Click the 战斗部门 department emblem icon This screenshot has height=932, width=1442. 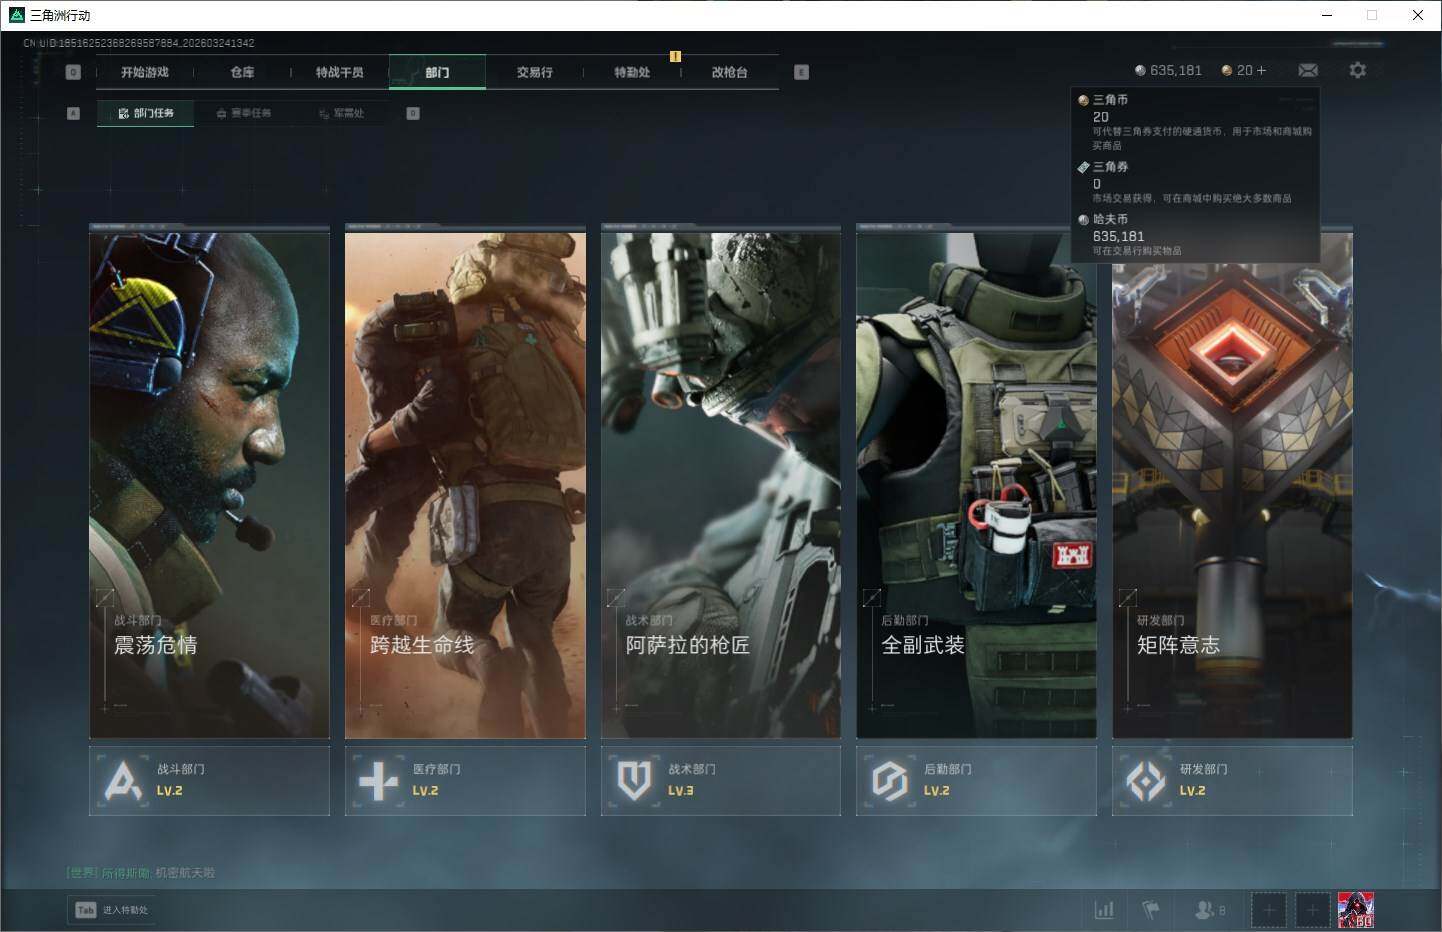click(x=123, y=781)
